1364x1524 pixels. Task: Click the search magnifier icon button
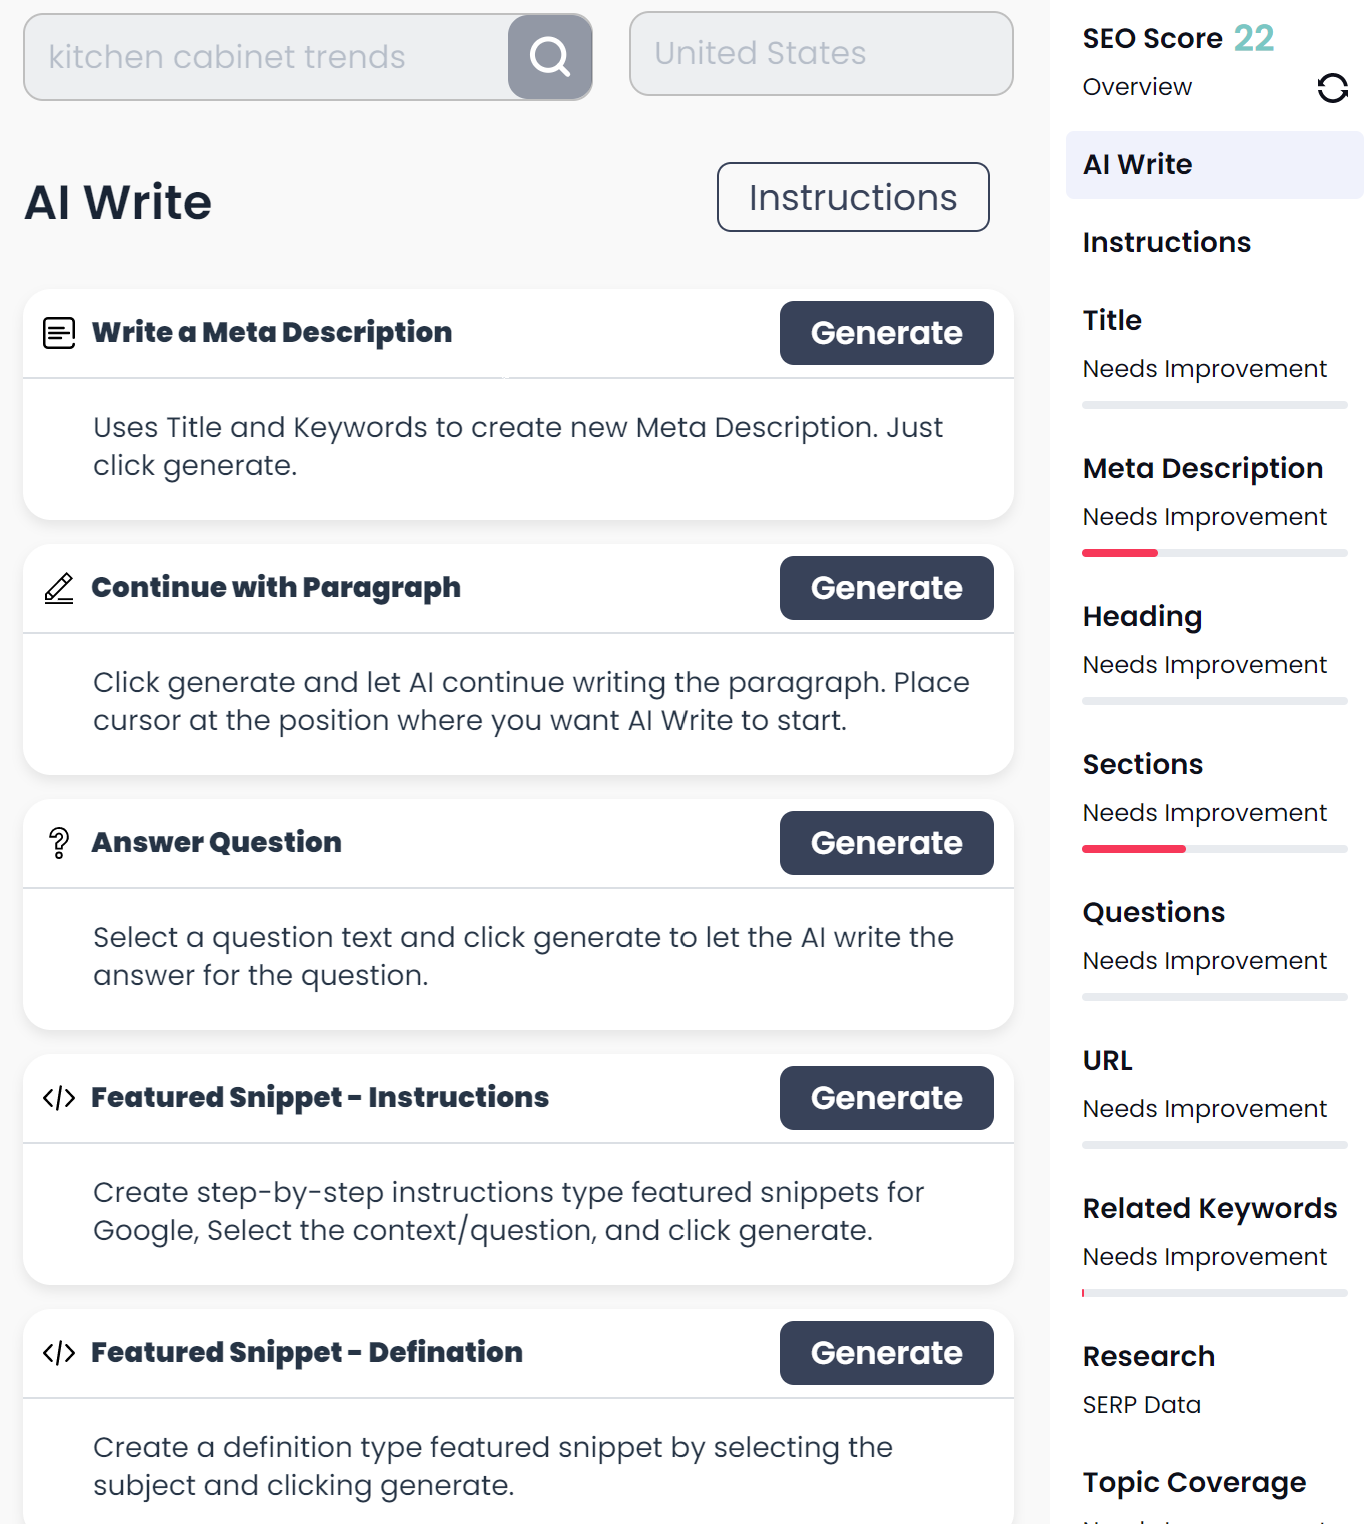[x=550, y=57]
